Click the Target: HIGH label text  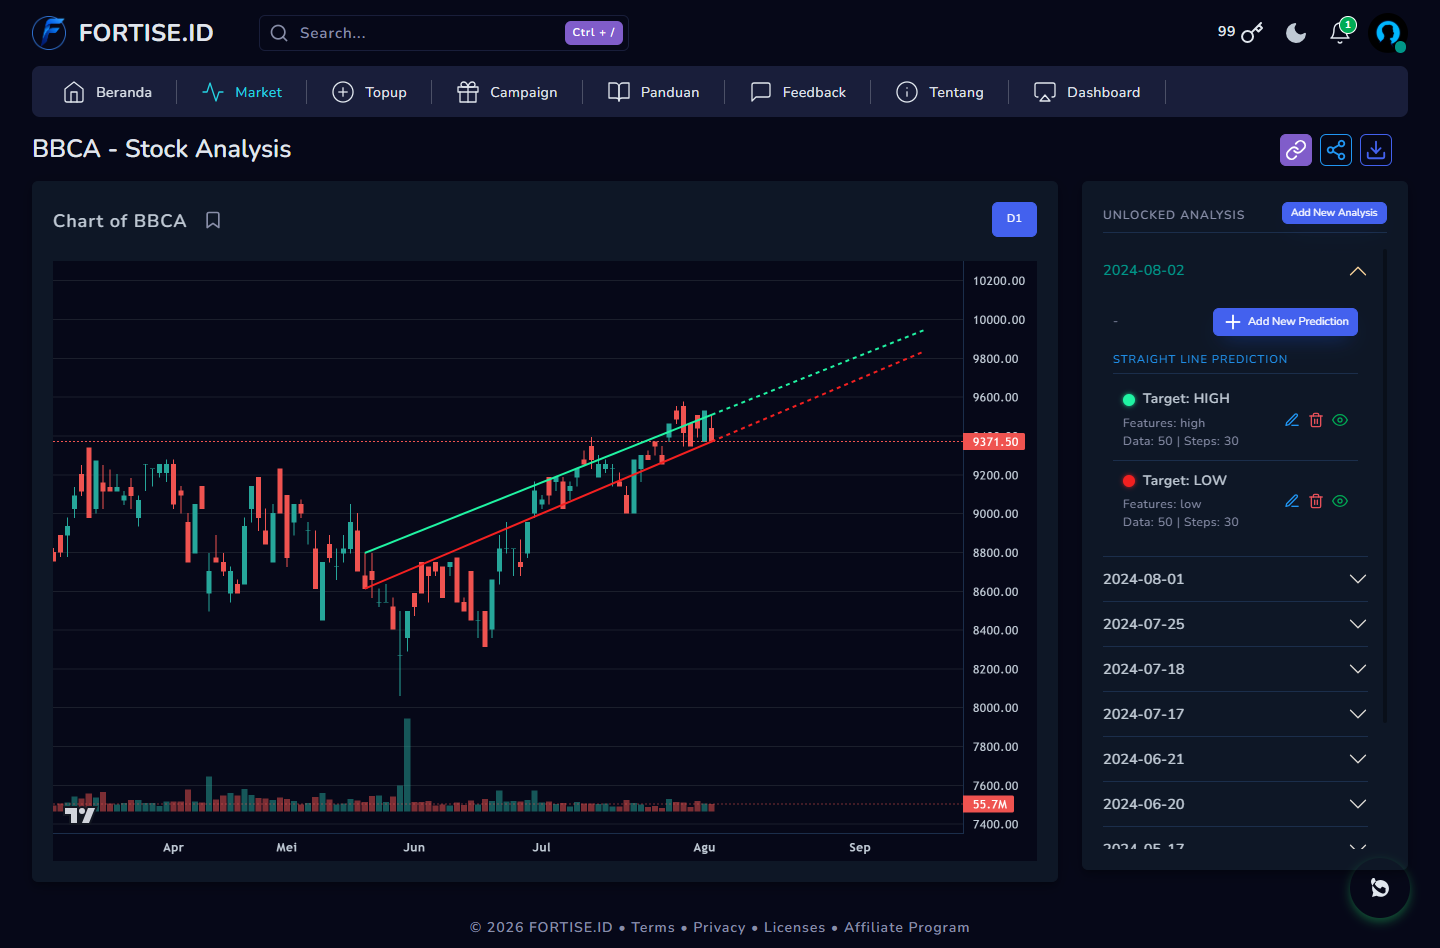(1186, 399)
